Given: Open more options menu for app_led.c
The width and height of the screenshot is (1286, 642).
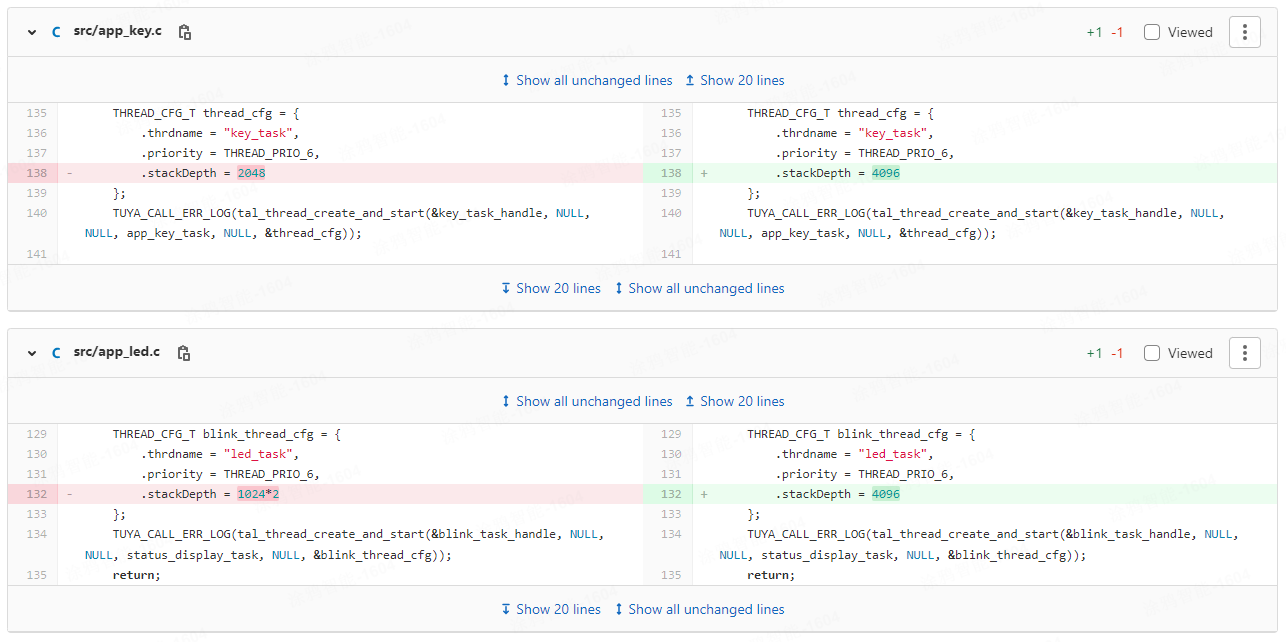Looking at the screenshot, I should pos(1244,353).
